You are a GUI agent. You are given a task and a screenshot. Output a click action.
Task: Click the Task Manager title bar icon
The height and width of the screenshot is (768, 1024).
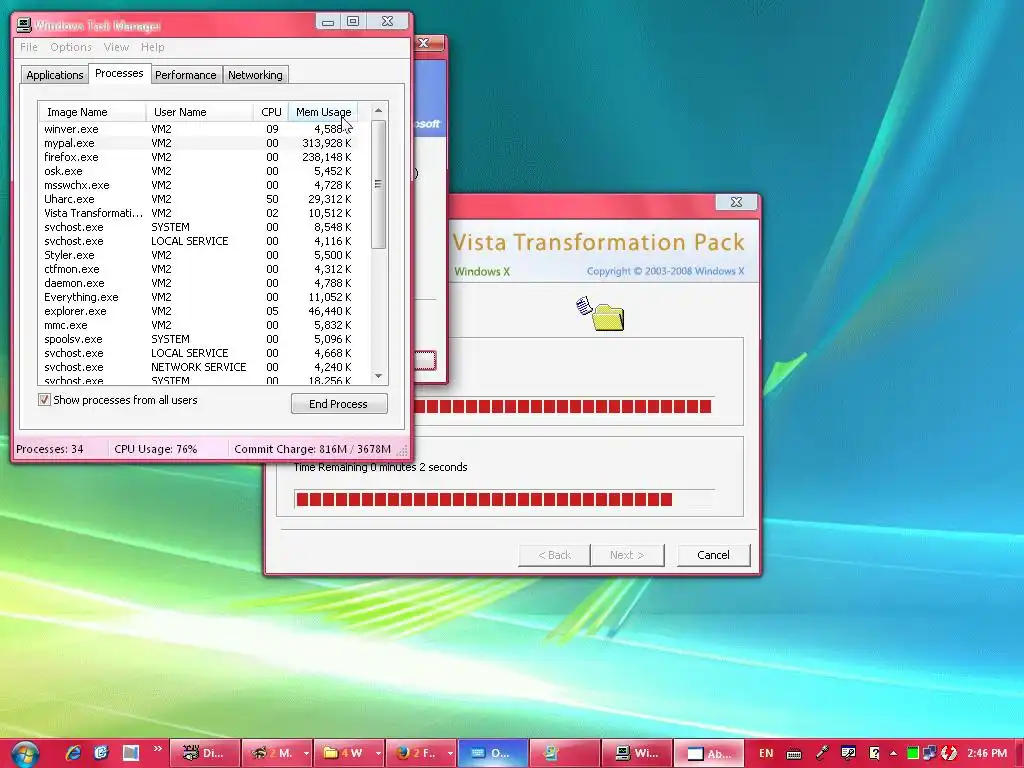(24, 25)
